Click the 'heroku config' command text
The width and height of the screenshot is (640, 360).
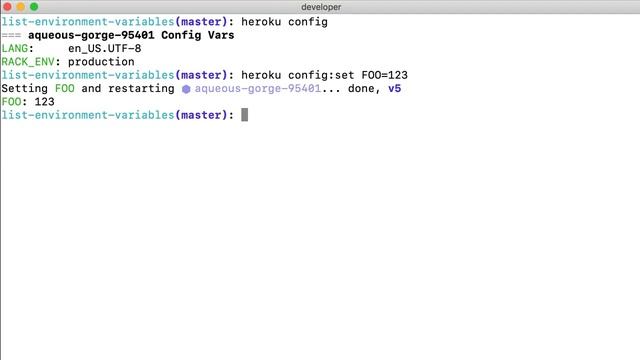click(284, 22)
